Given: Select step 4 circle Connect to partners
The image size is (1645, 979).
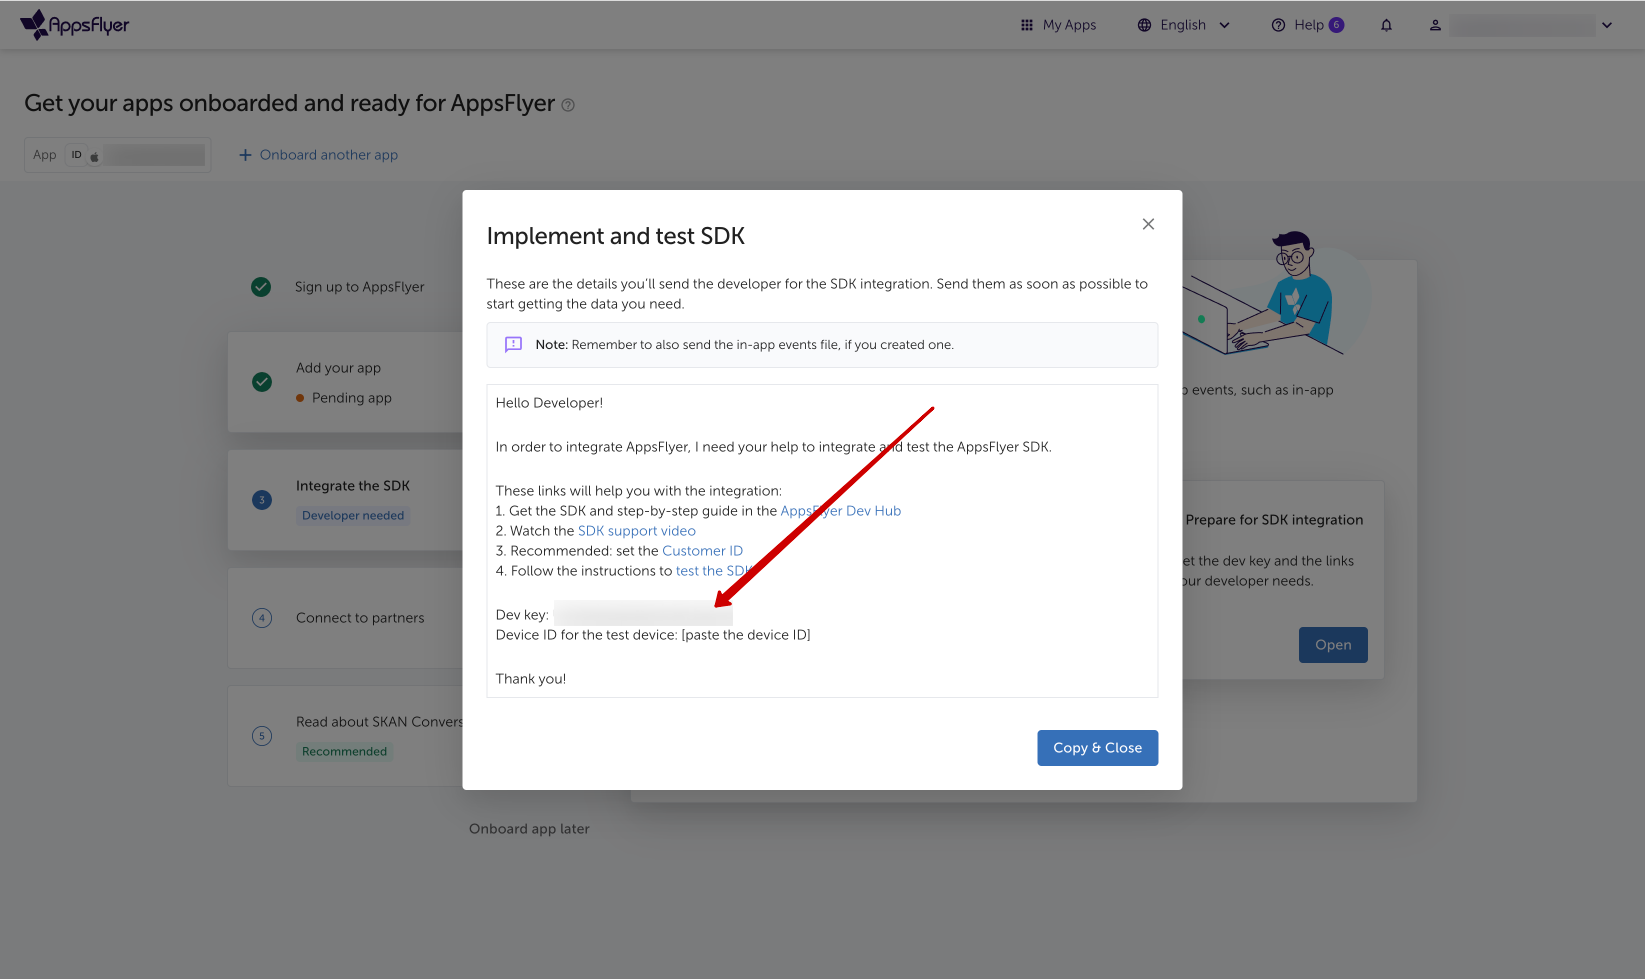Looking at the screenshot, I should pos(262,618).
